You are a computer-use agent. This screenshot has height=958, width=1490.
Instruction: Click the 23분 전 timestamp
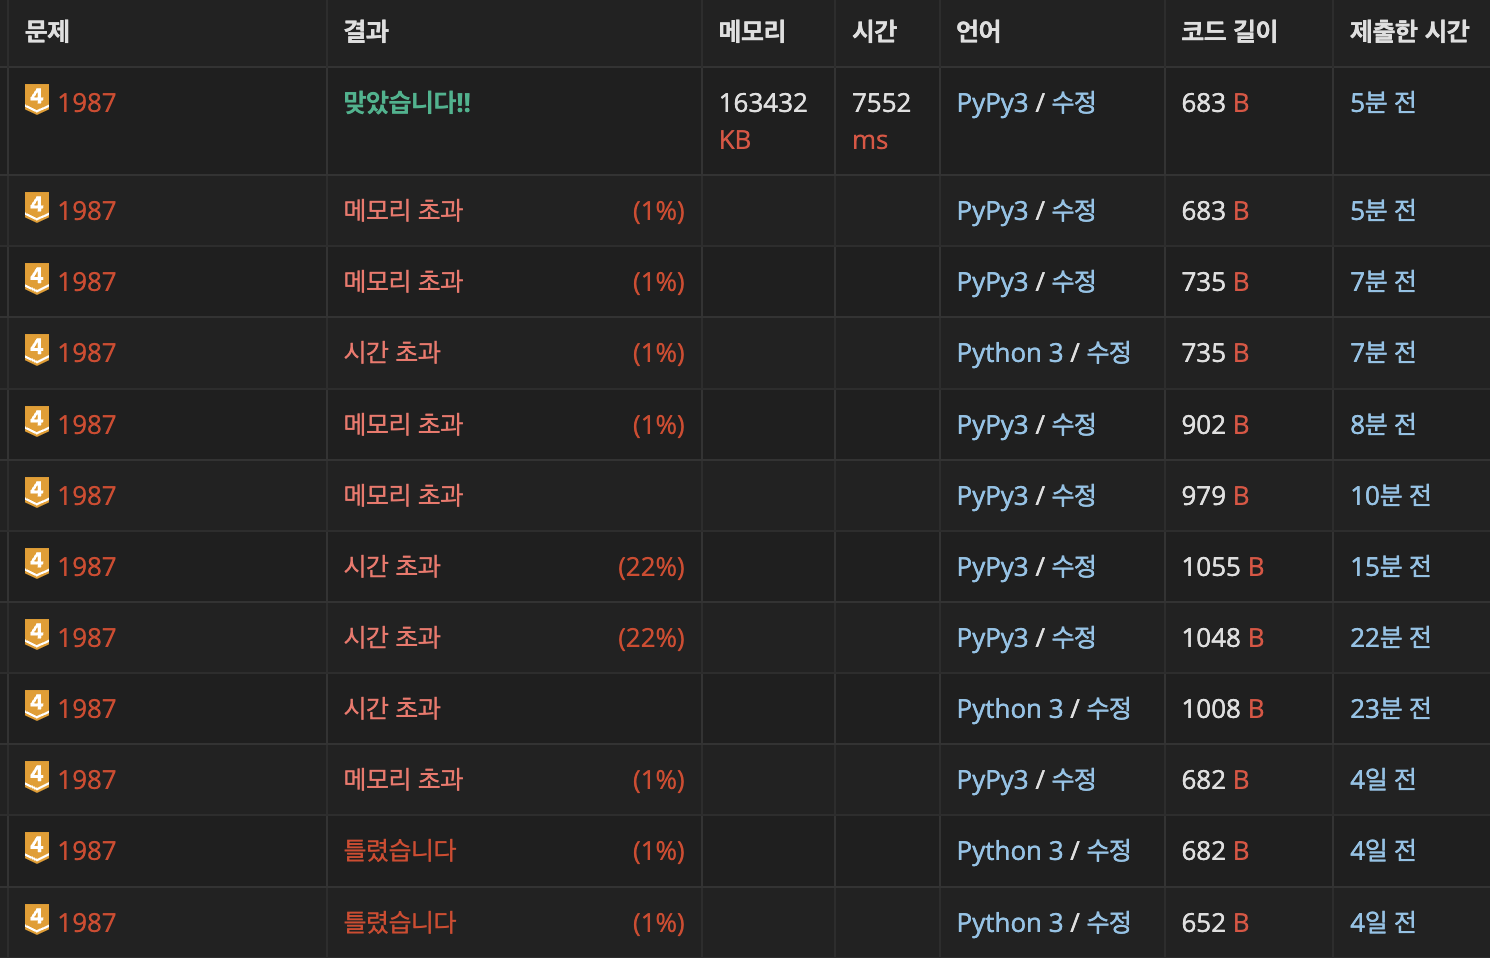coord(1391,709)
